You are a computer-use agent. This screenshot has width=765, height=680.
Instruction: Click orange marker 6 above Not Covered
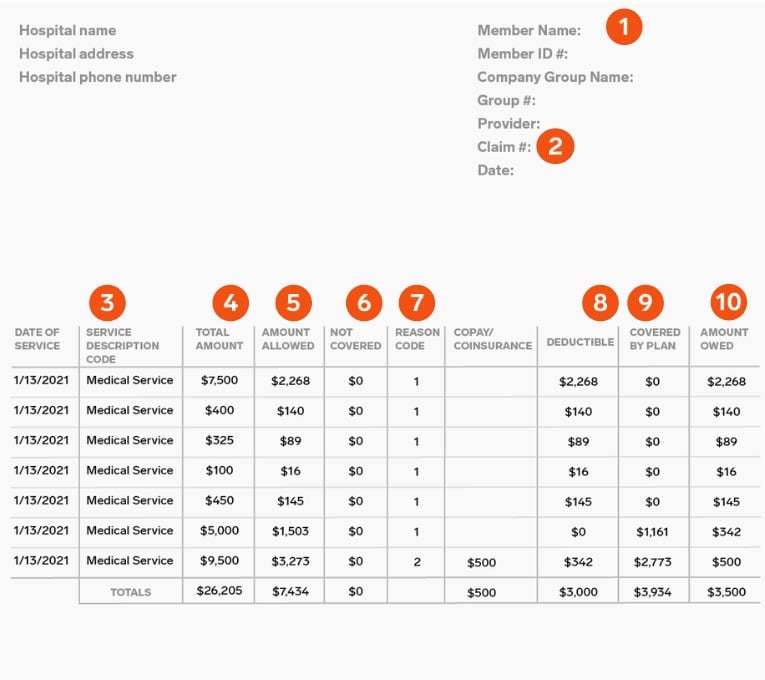(x=364, y=303)
